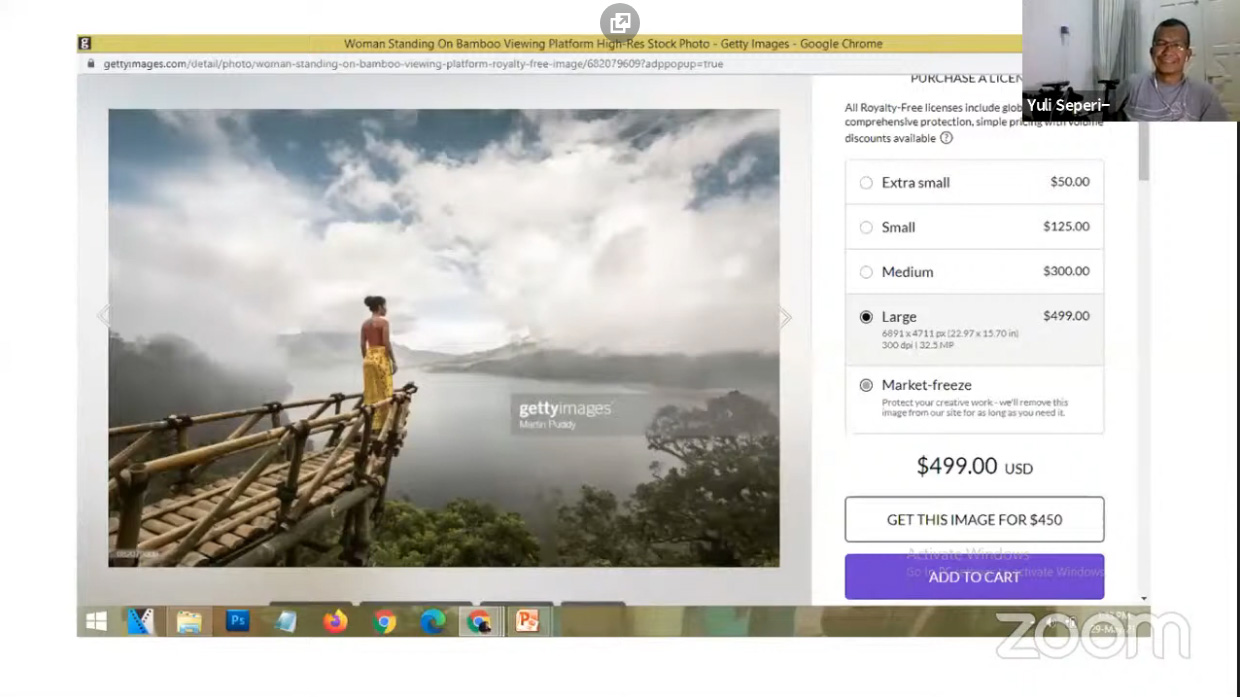This screenshot has height=697, width=1240.
Task: Select the Large $499.00 radio button
Action: 866,317
